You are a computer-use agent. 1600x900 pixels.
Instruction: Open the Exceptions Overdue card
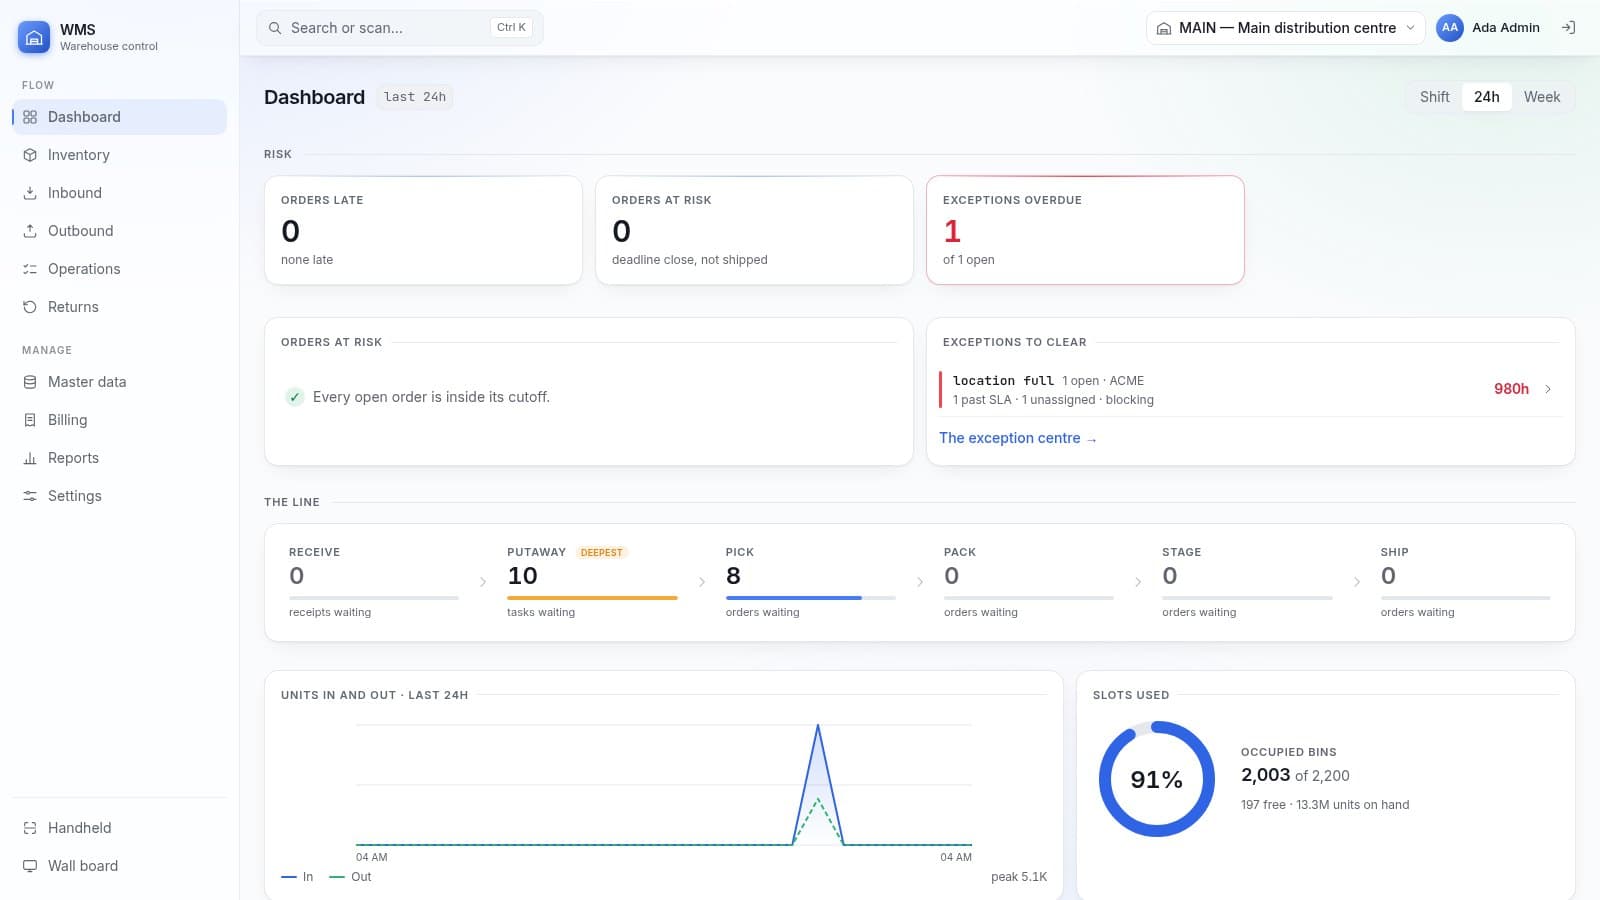pos(1085,230)
